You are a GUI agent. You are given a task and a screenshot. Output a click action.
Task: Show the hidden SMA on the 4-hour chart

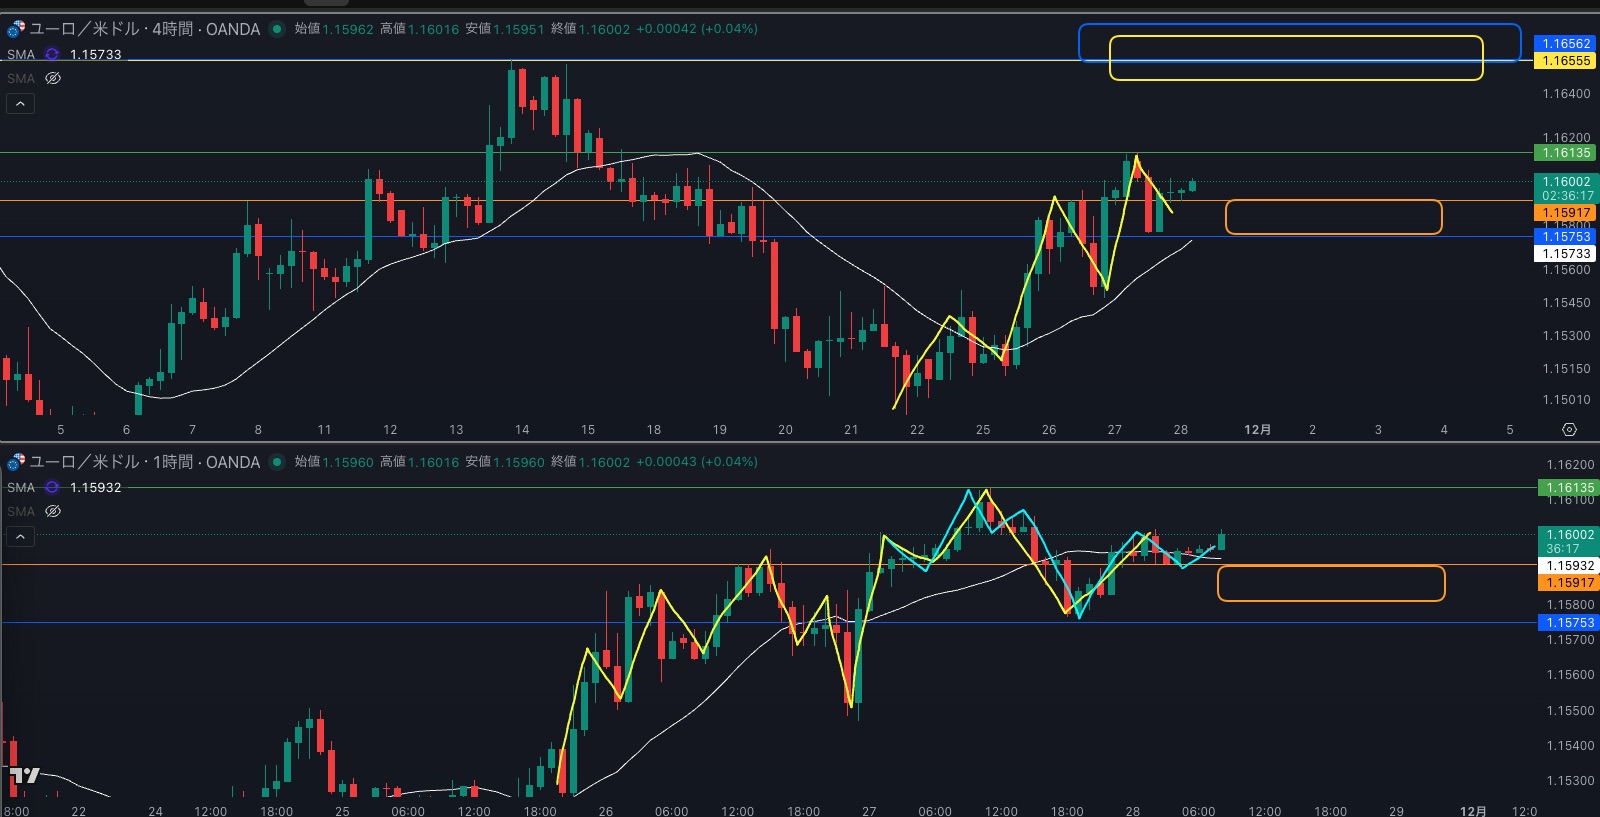coord(53,78)
